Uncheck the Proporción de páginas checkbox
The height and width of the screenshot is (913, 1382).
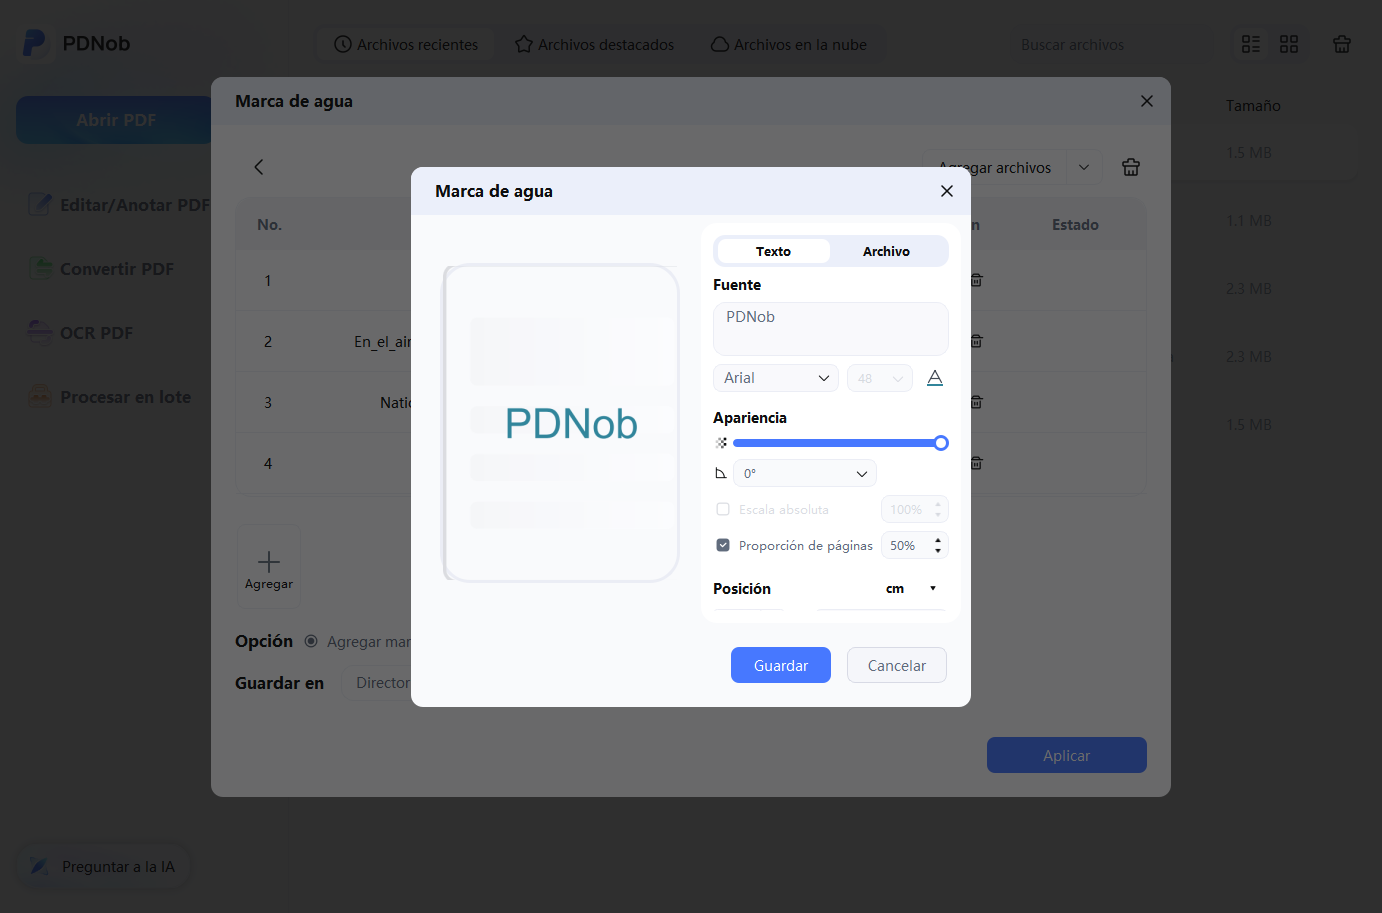click(x=723, y=545)
